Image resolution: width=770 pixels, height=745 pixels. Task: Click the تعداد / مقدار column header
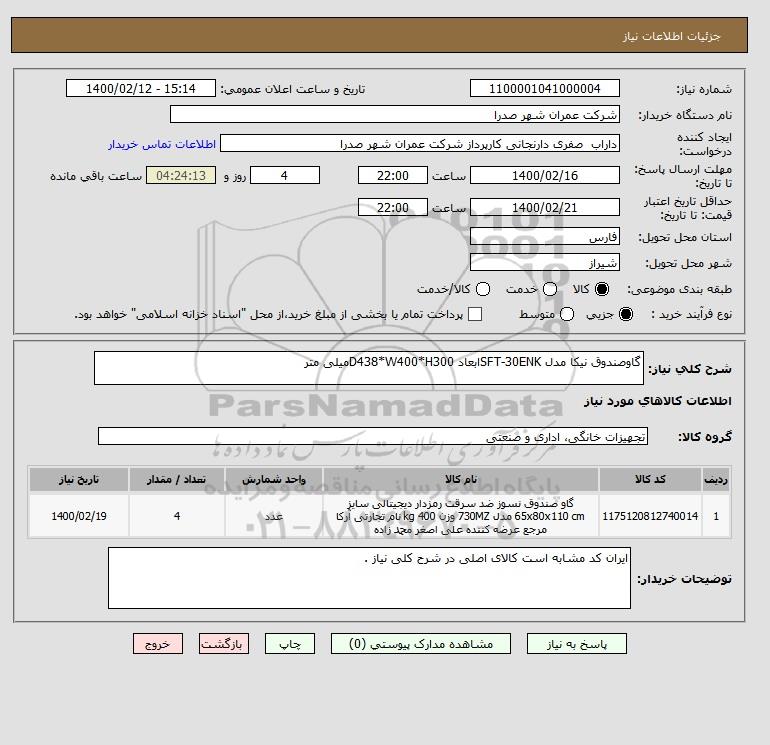177,479
